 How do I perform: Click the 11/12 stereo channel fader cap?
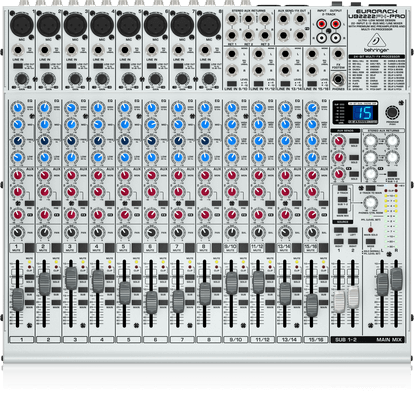tap(258, 282)
